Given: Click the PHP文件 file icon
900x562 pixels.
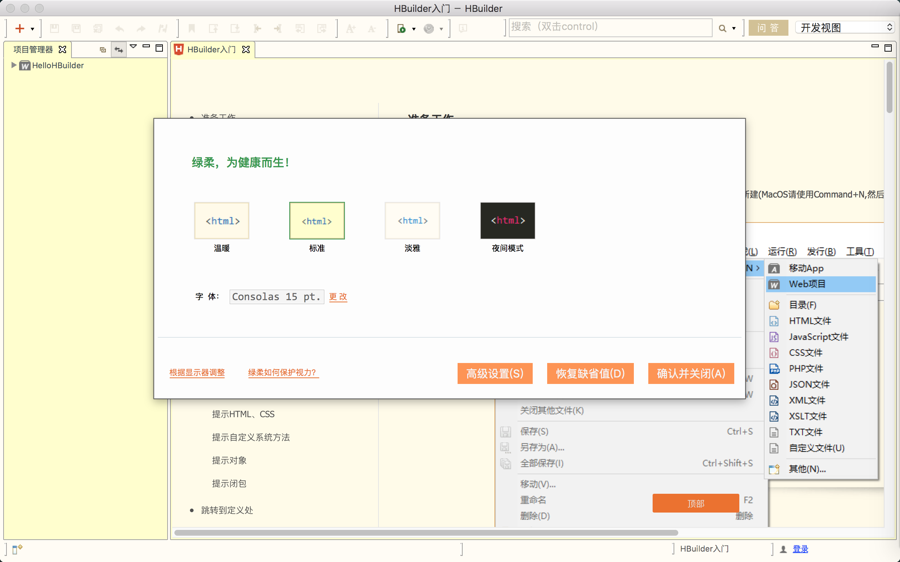Looking at the screenshot, I should pyautogui.click(x=774, y=369).
